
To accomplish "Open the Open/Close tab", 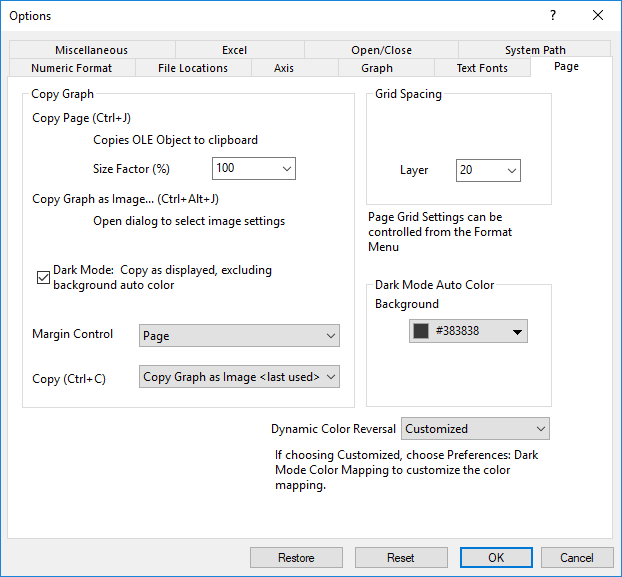I will tap(381, 50).
